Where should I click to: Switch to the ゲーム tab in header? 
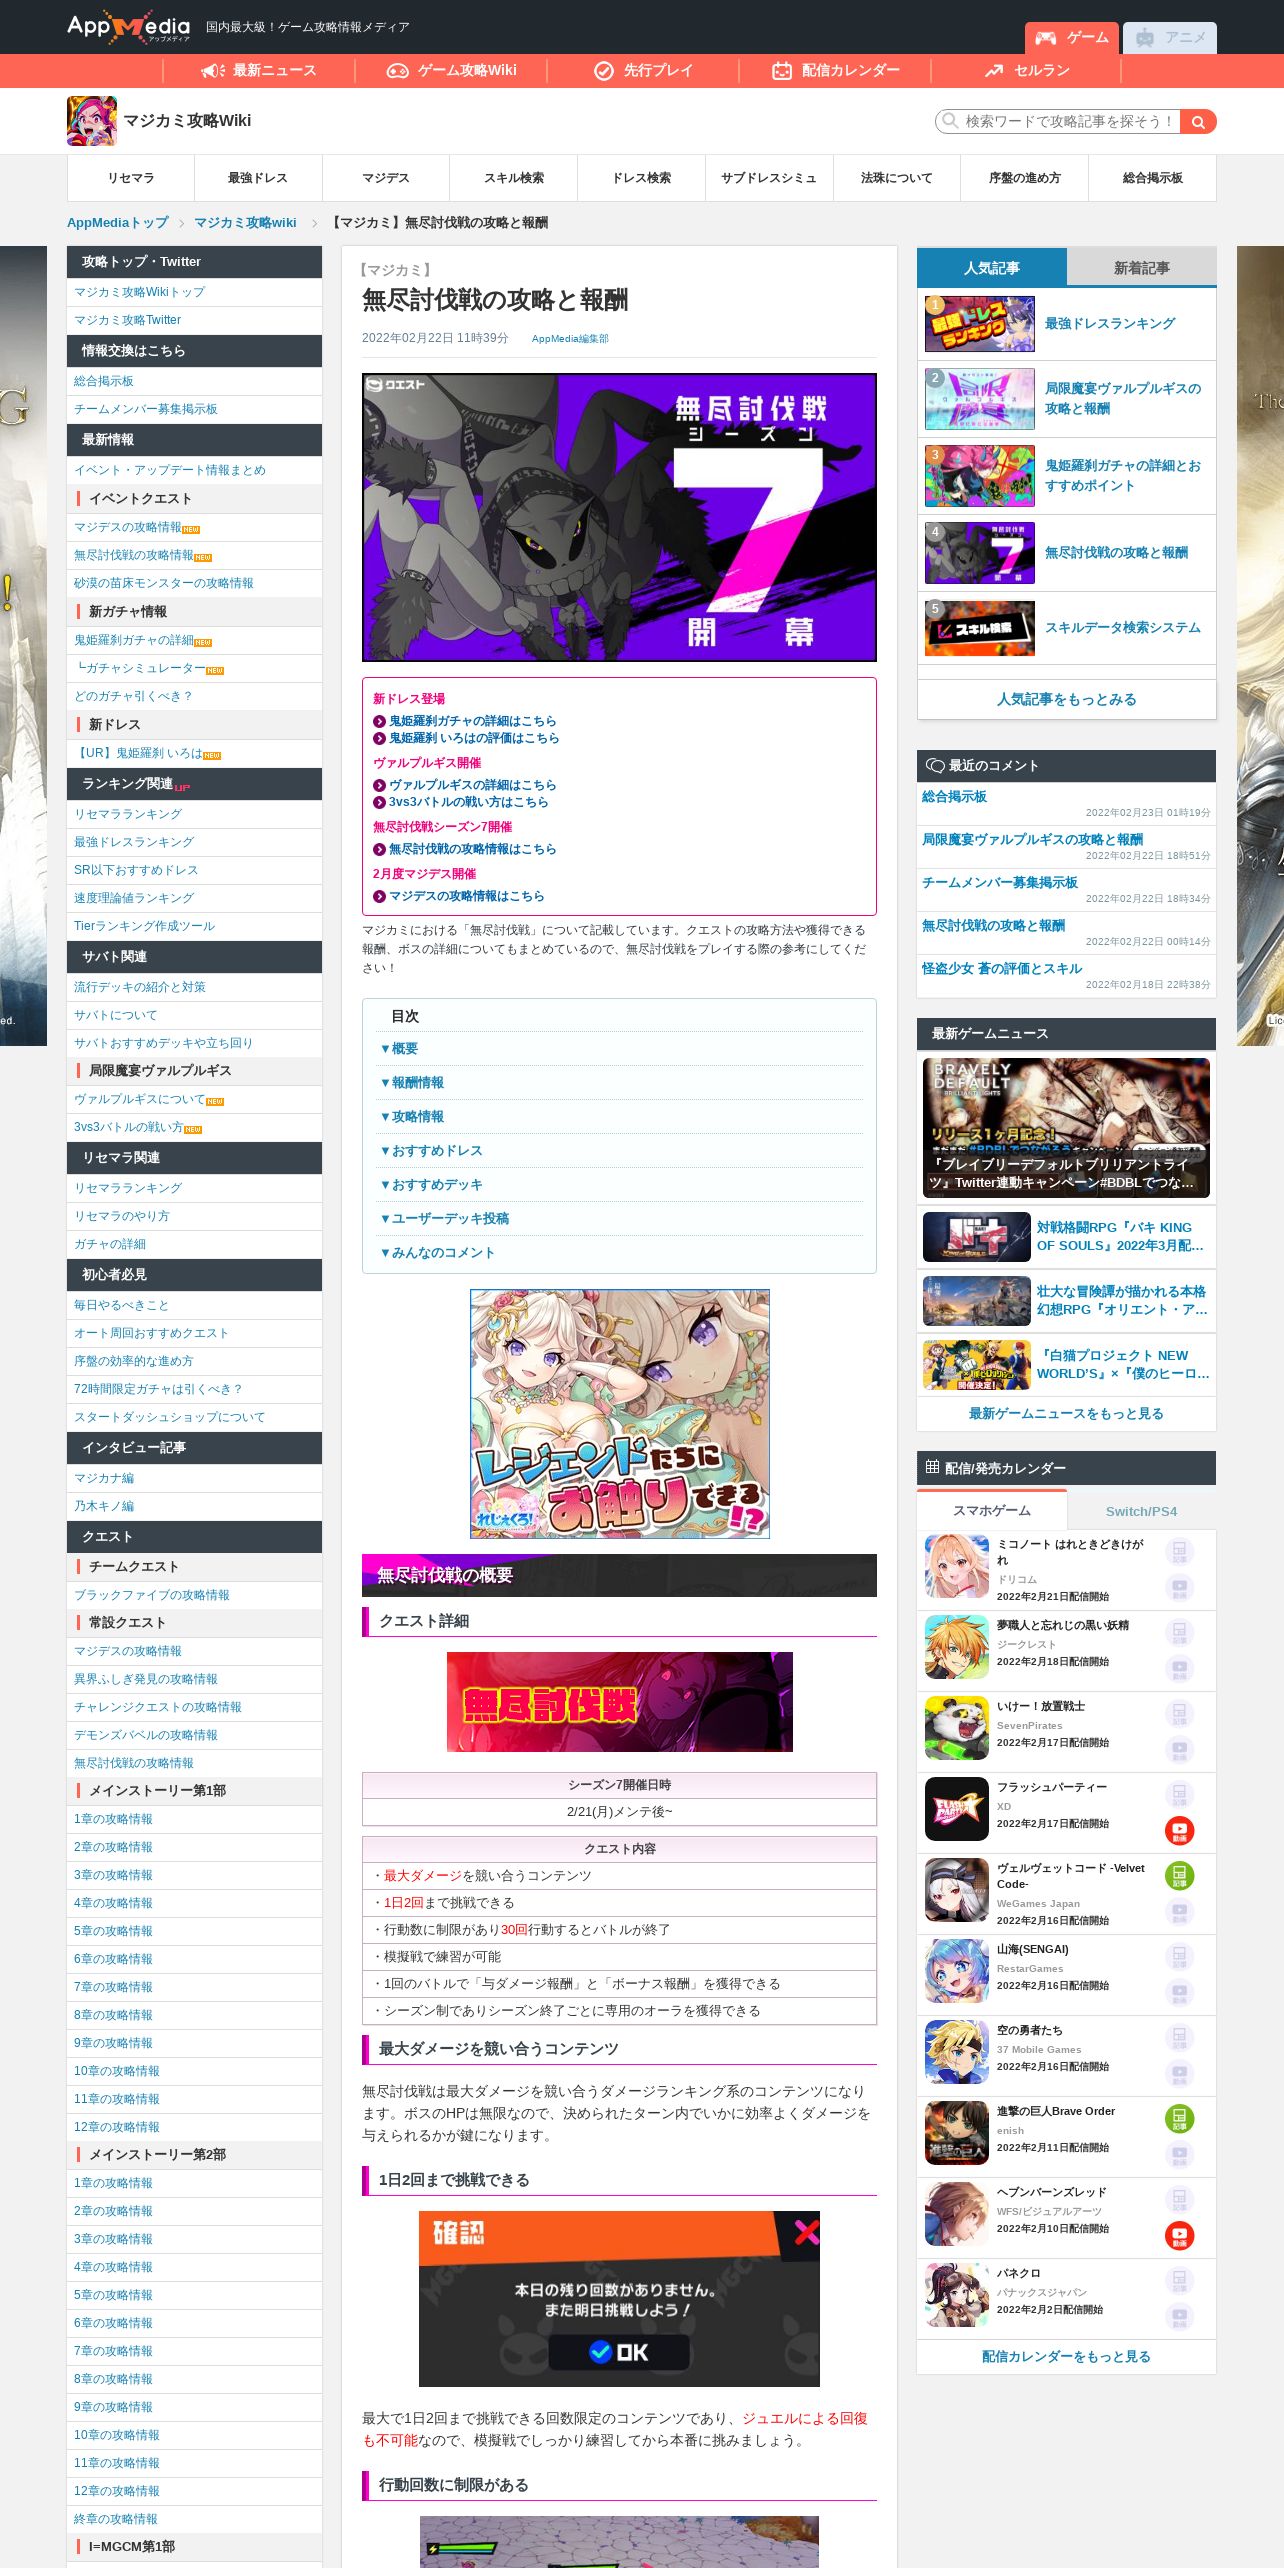(1072, 37)
